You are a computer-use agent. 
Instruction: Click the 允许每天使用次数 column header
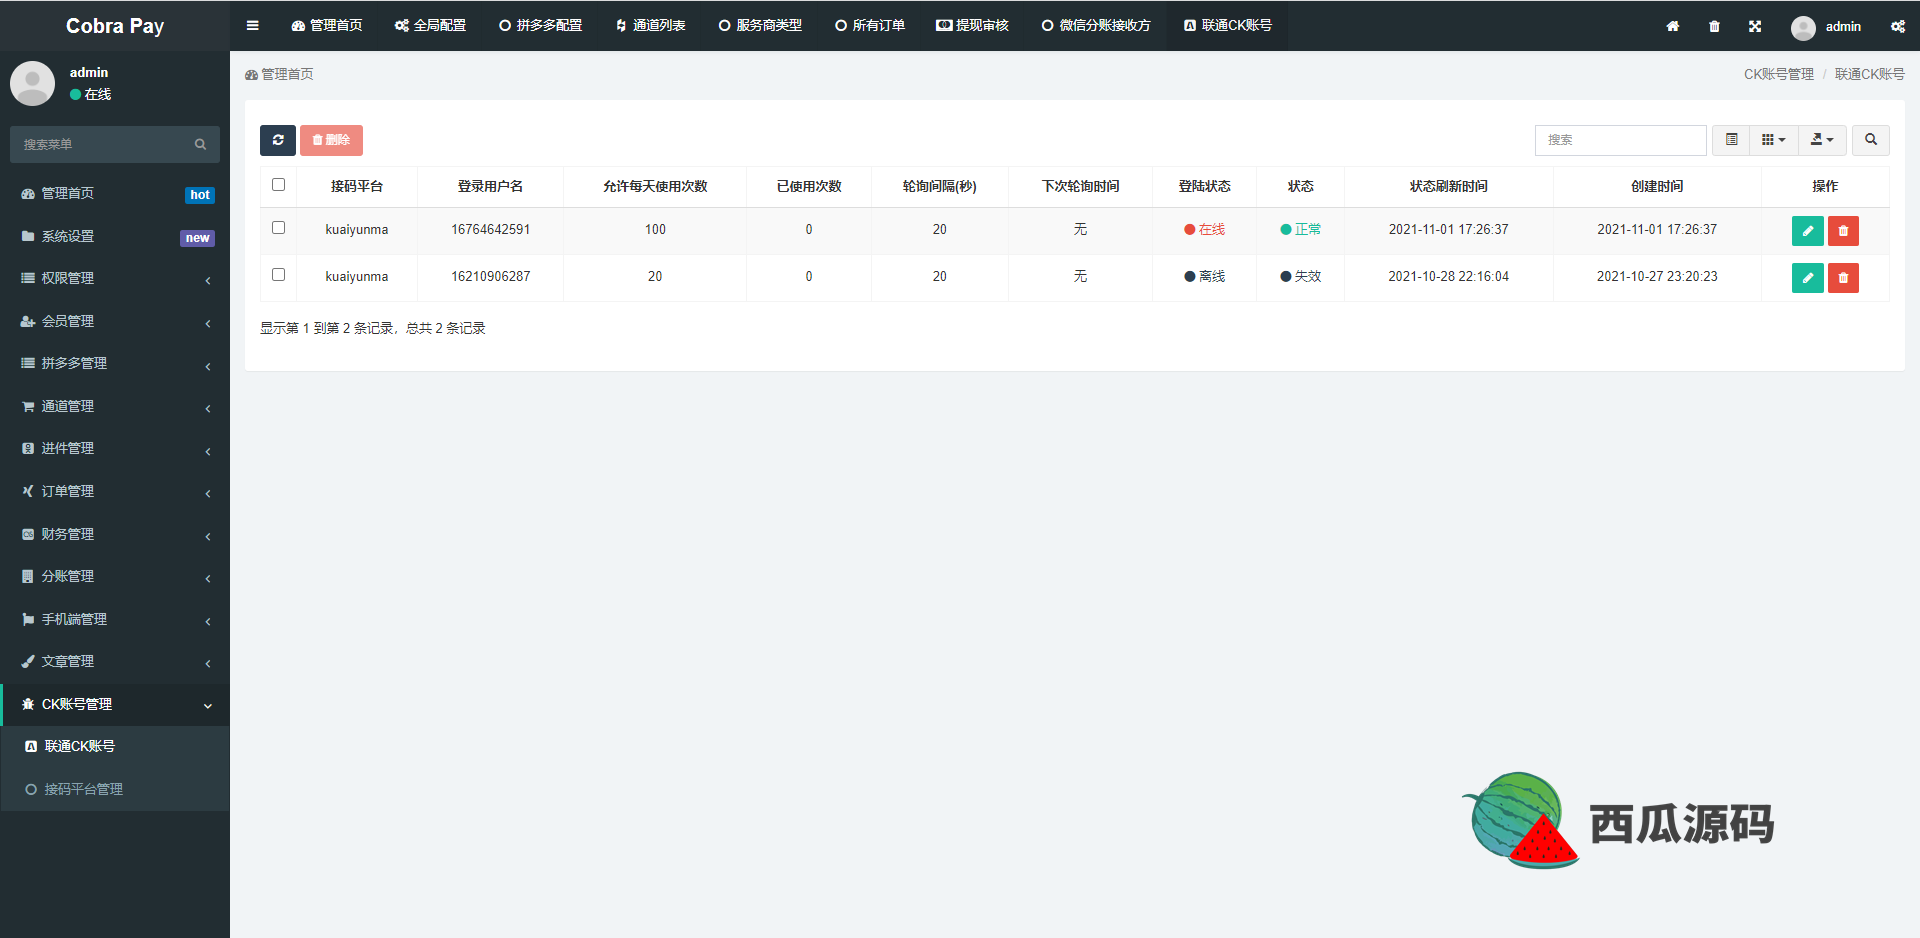(x=655, y=187)
